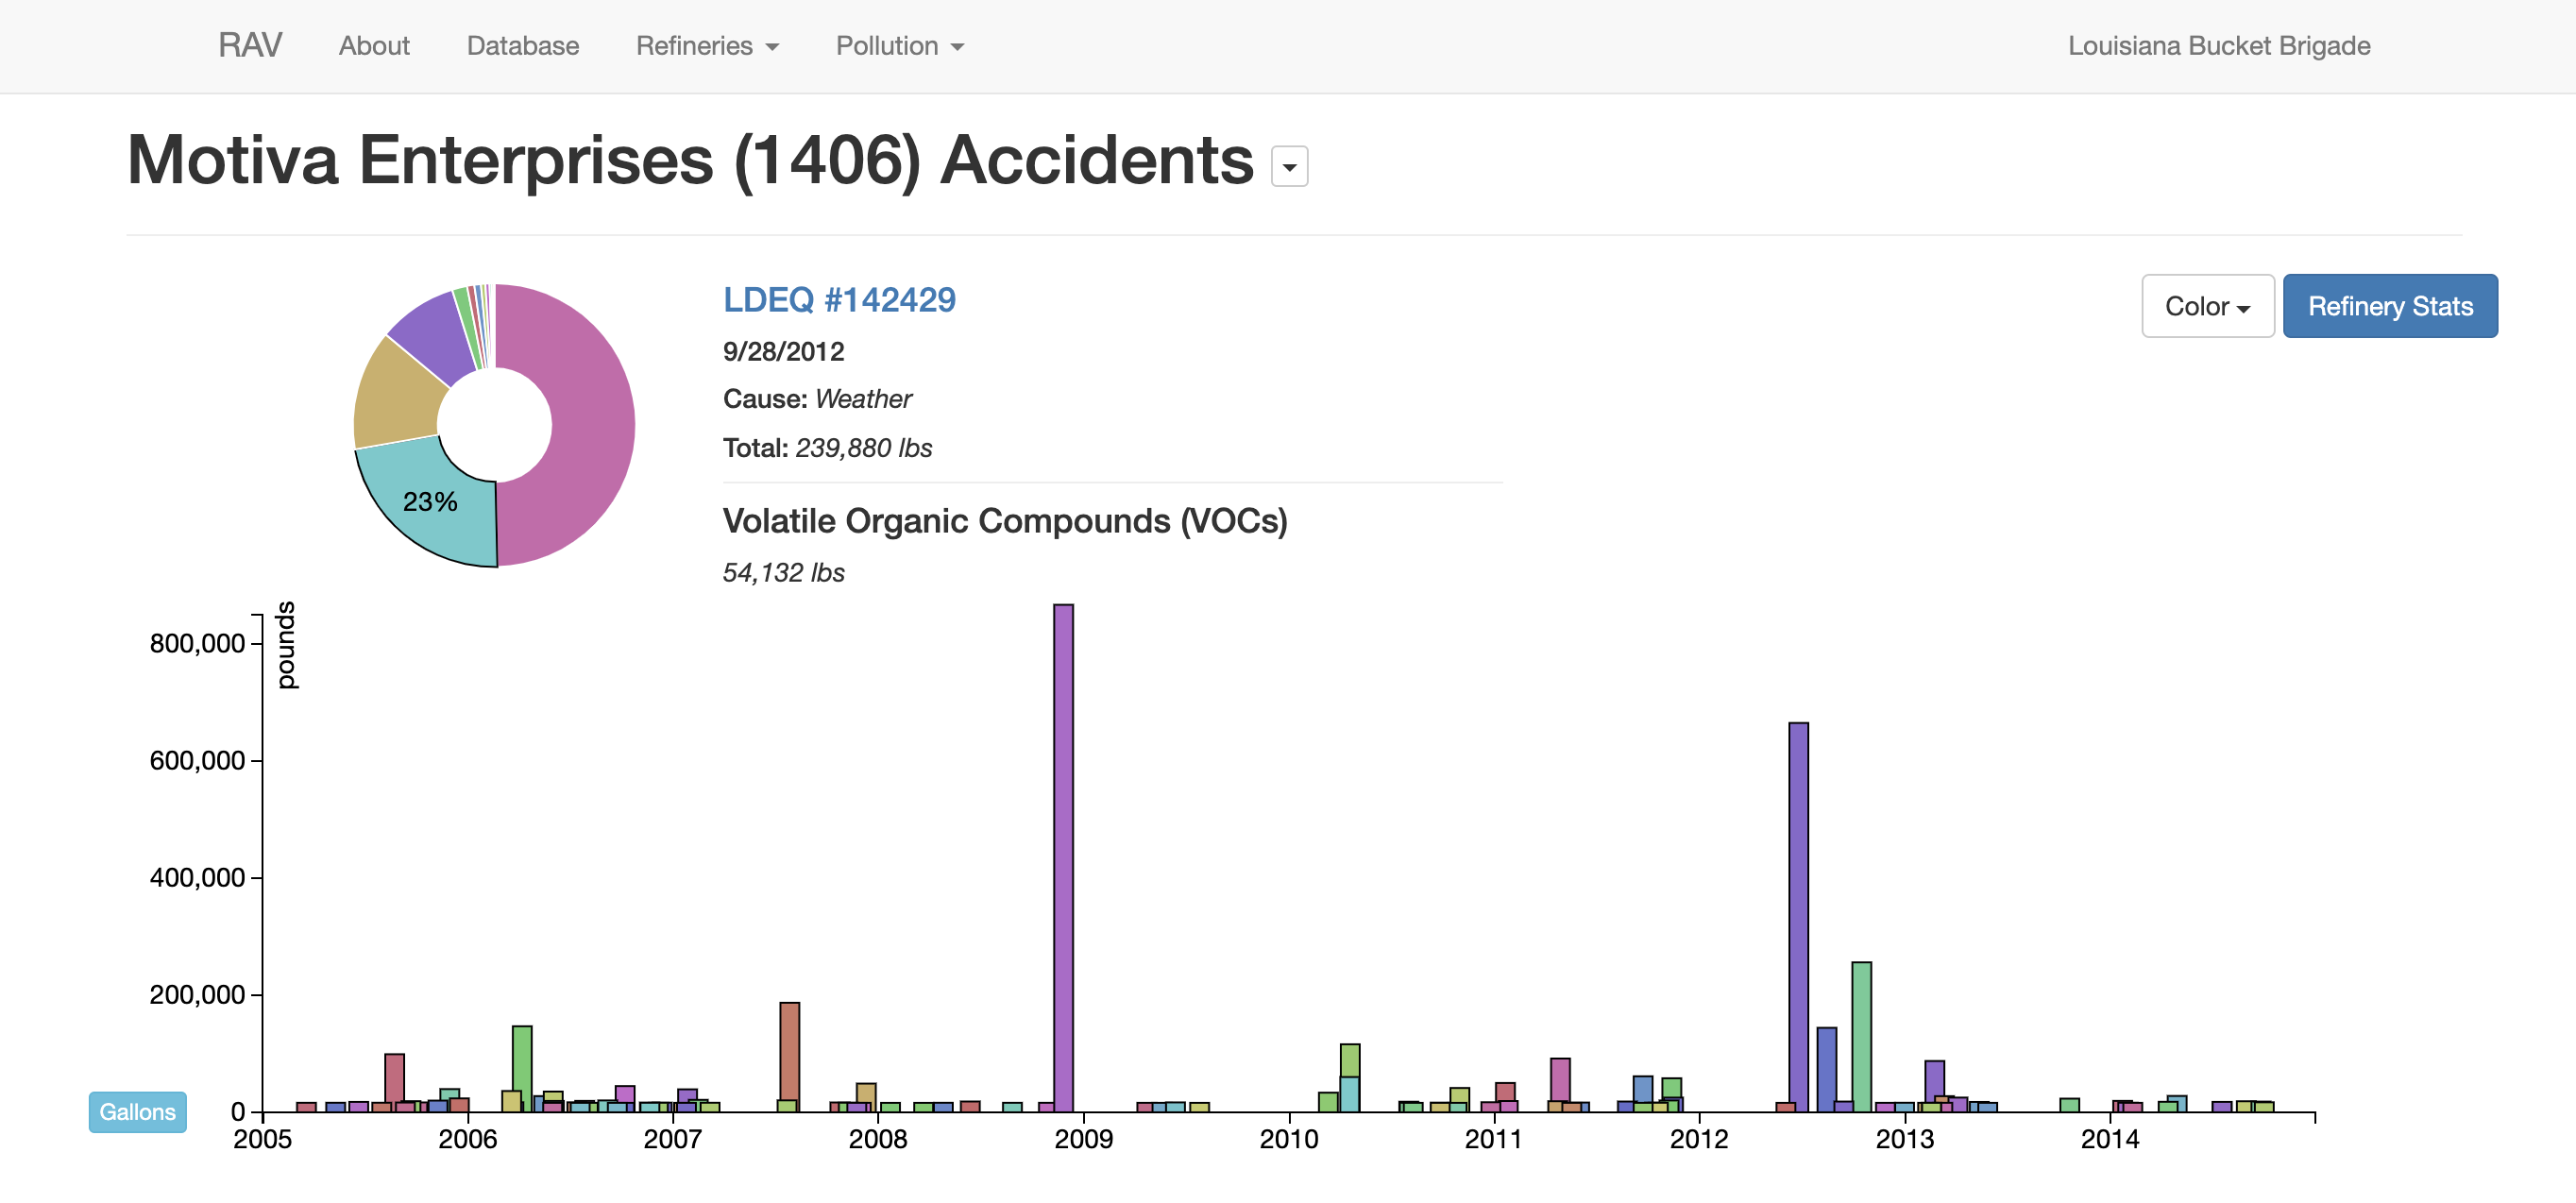Expand the Refineries dropdown menu
Screen dimensions: 2576x1203
click(x=707, y=46)
